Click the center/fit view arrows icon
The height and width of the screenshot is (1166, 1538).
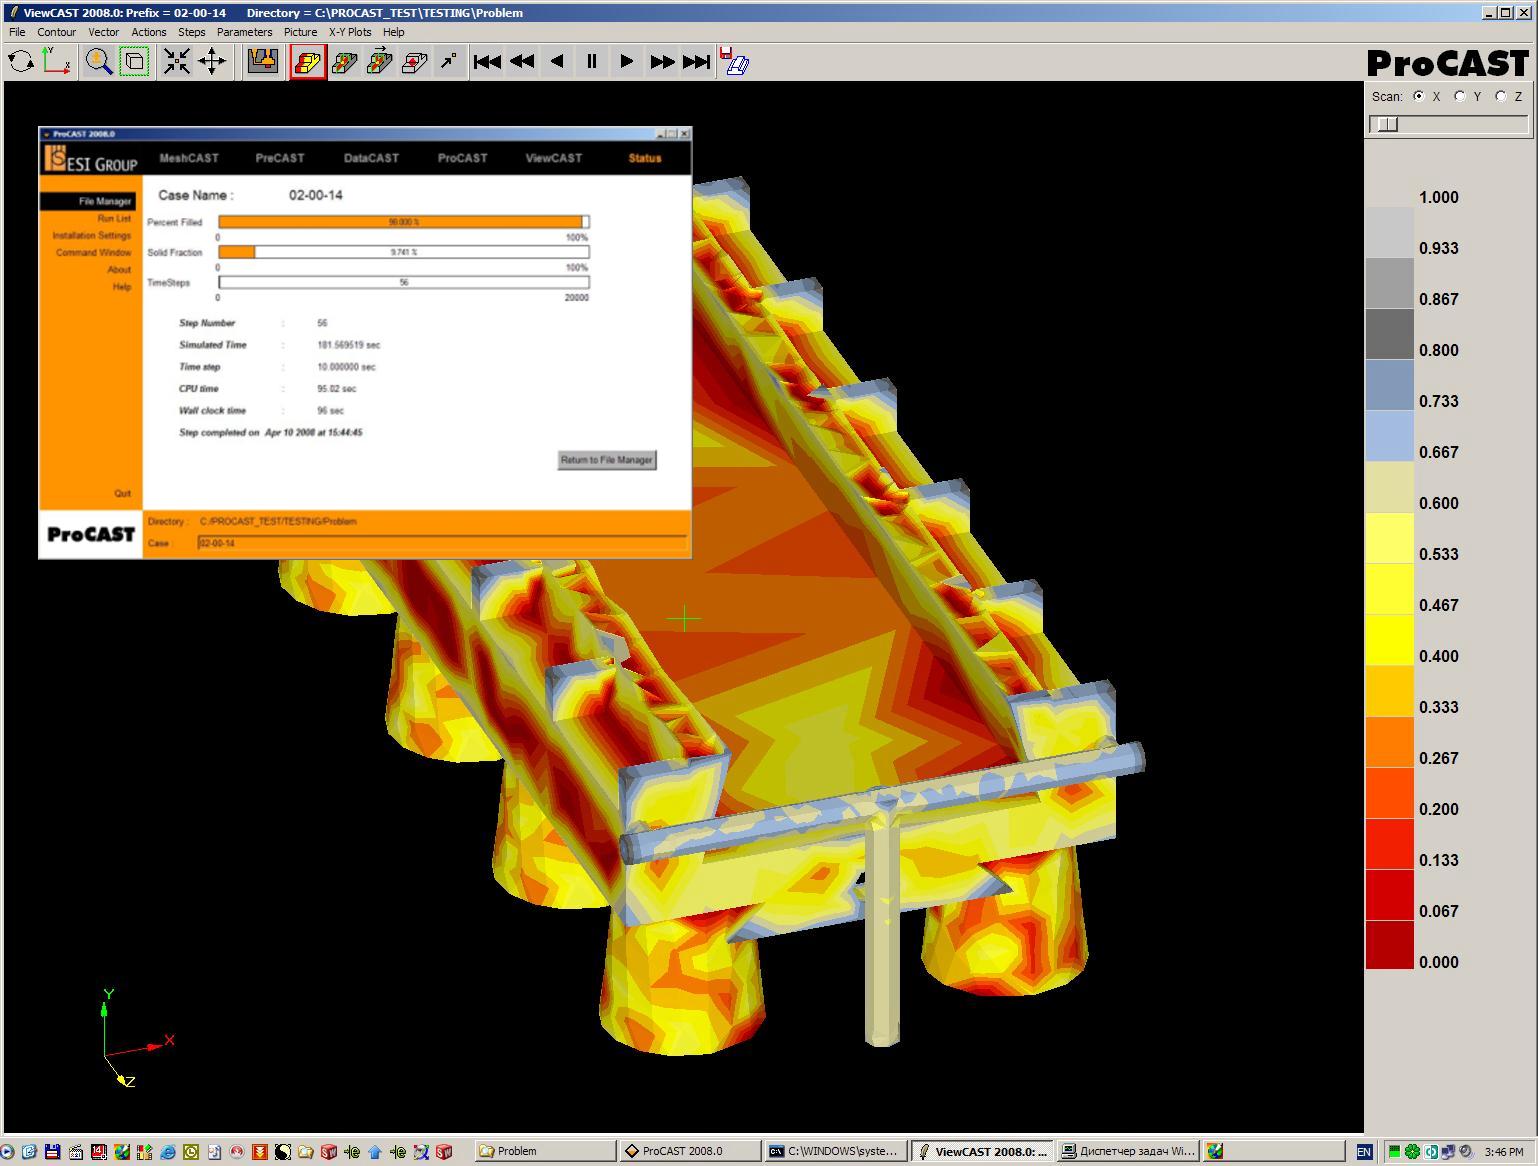pos(177,62)
